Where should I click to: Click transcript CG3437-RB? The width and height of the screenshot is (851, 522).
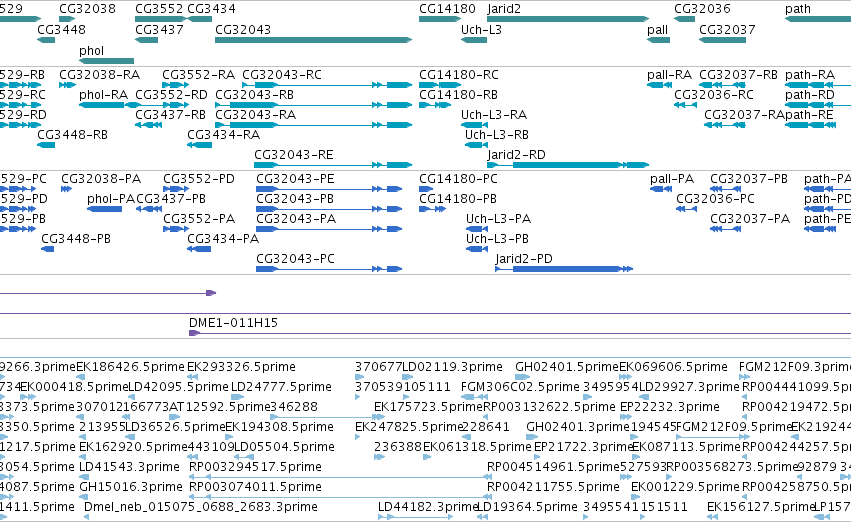(170, 114)
